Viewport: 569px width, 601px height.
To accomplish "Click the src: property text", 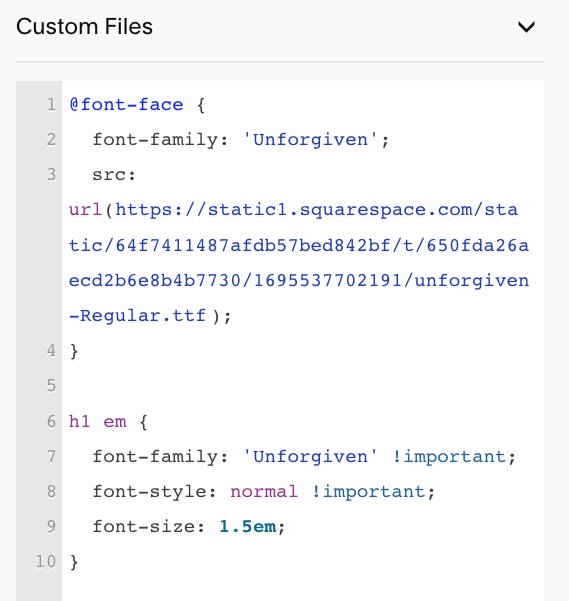I will (x=114, y=175).
